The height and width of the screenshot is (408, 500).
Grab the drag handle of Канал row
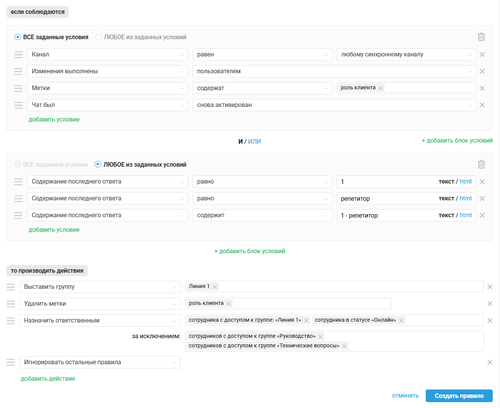18,54
